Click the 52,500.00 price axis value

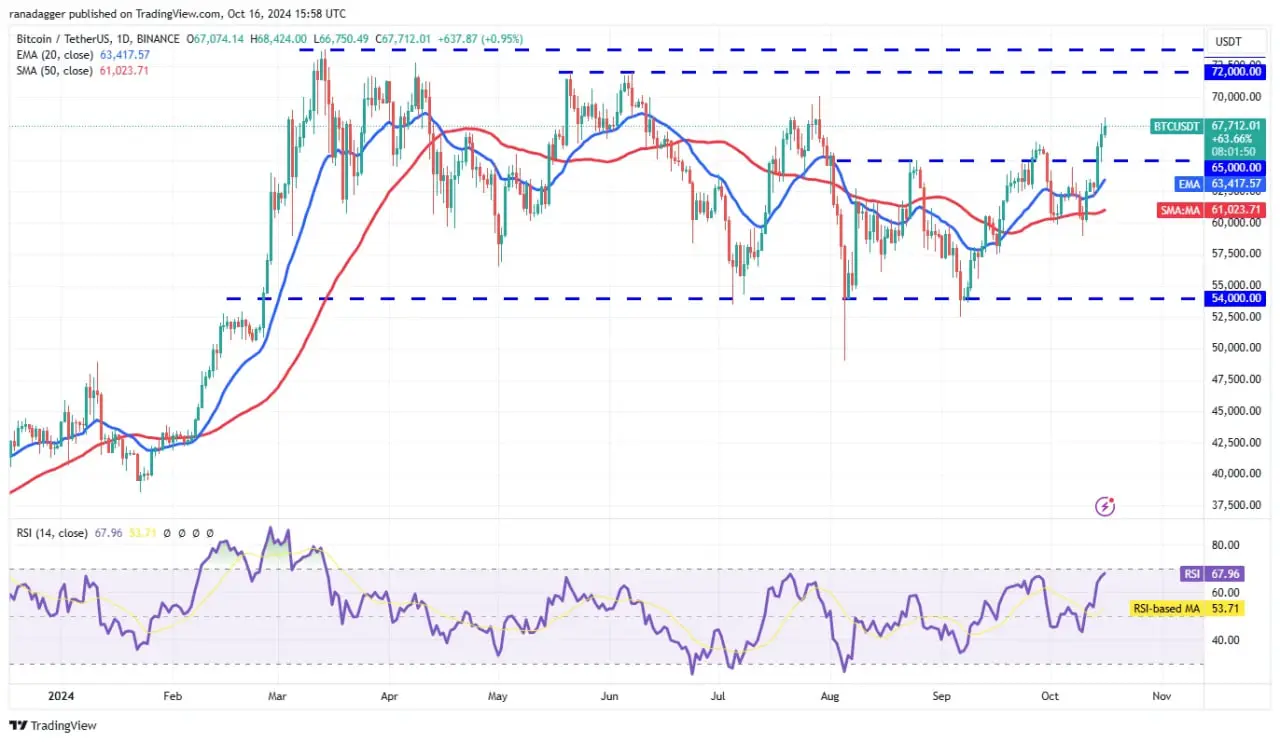[x=1236, y=317]
